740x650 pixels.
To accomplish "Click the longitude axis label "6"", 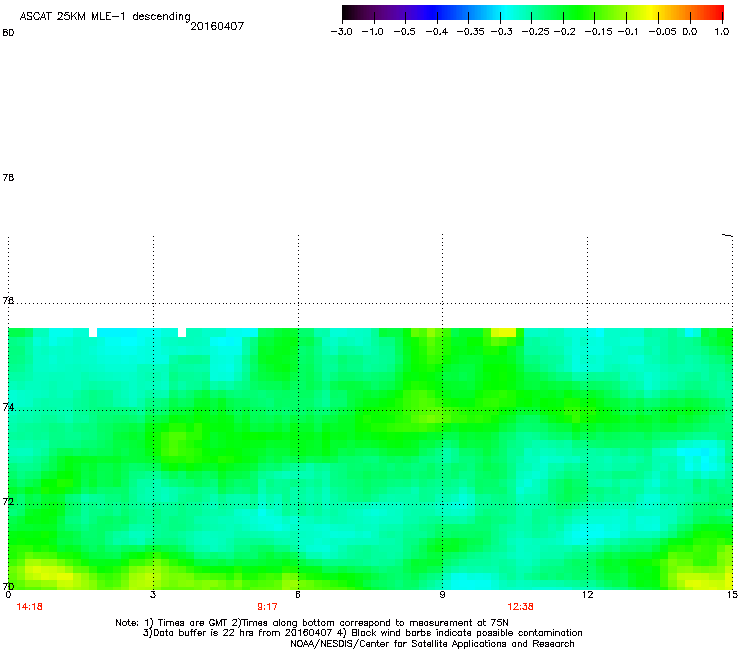I will pyautogui.click(x=298, y=595).
